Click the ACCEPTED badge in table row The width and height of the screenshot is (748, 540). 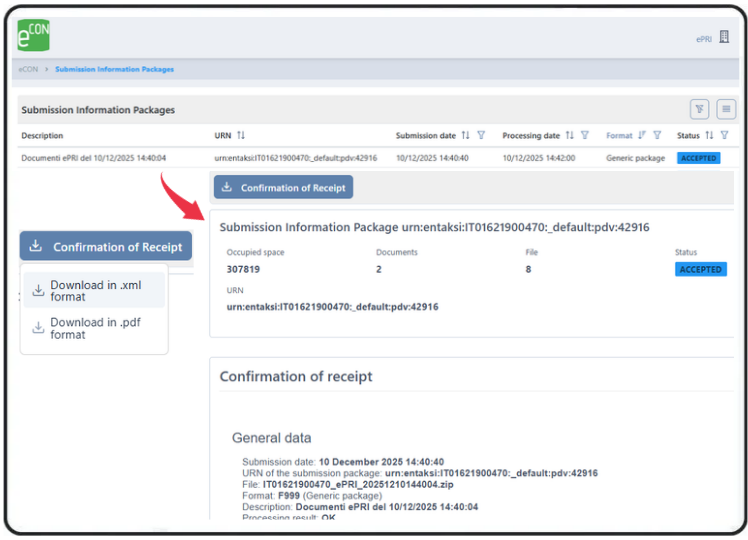coord(698,158)
